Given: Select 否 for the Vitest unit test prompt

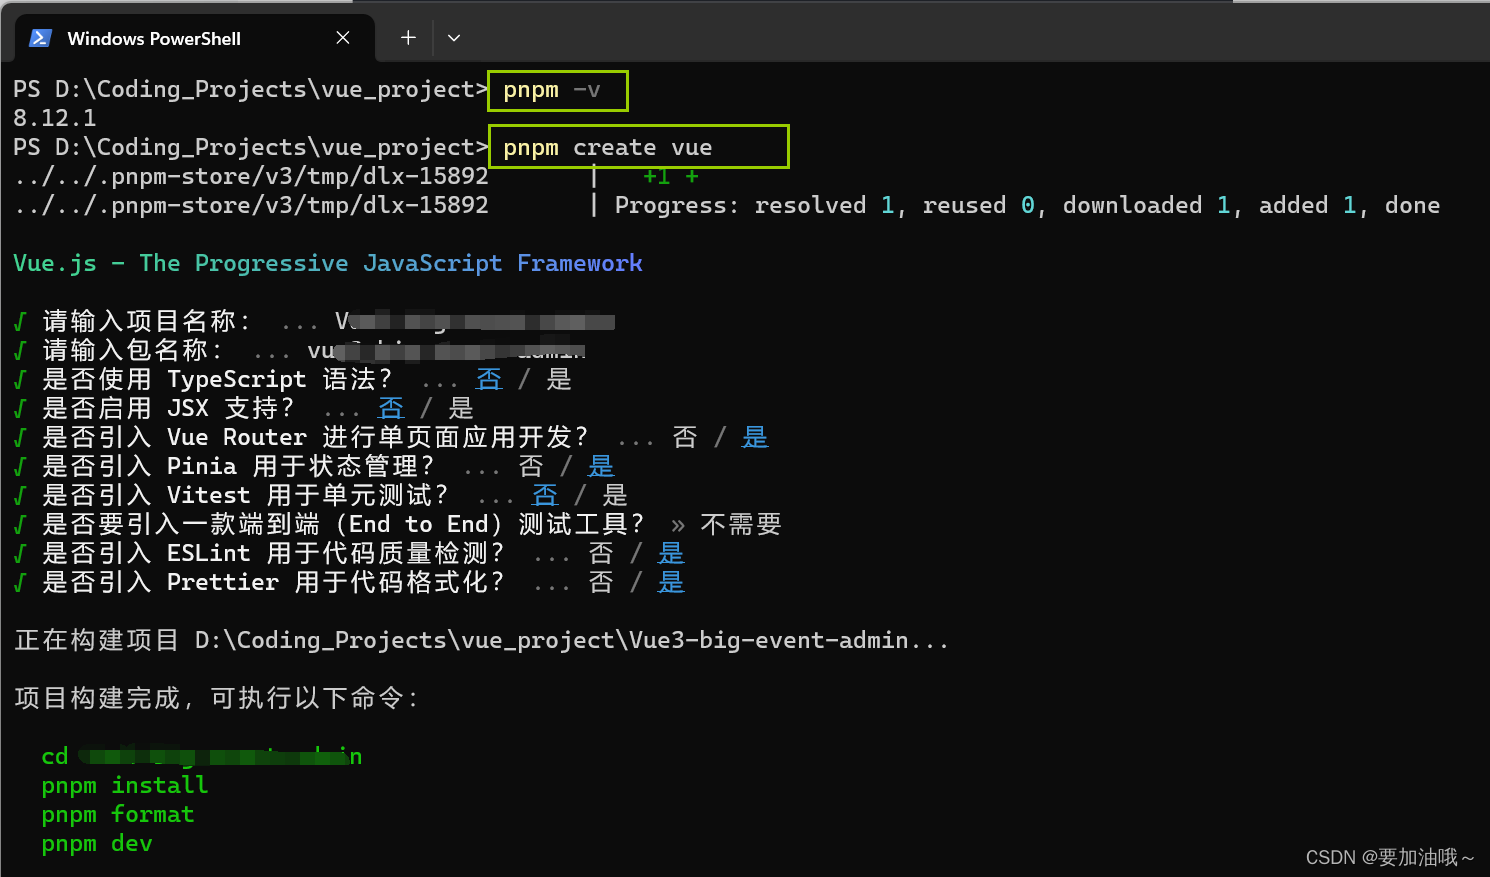Looking at the screenshot, I should (545, 495).
